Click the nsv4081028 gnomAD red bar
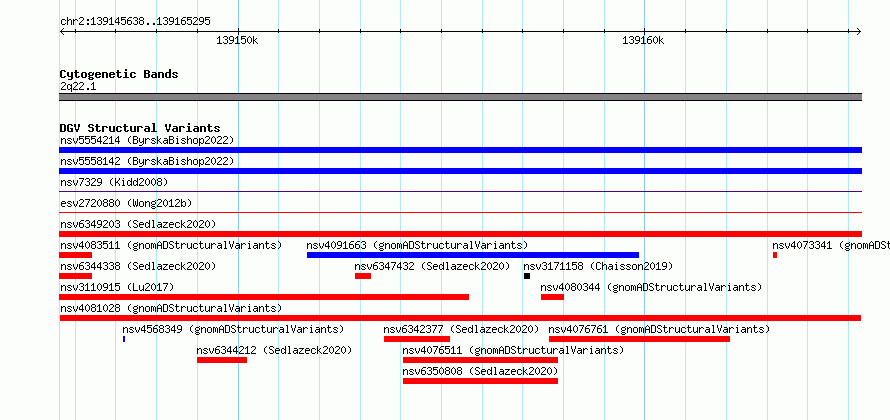Image resolution: width=890 pixels, height=420 pixels. click(x=460, y=318)
